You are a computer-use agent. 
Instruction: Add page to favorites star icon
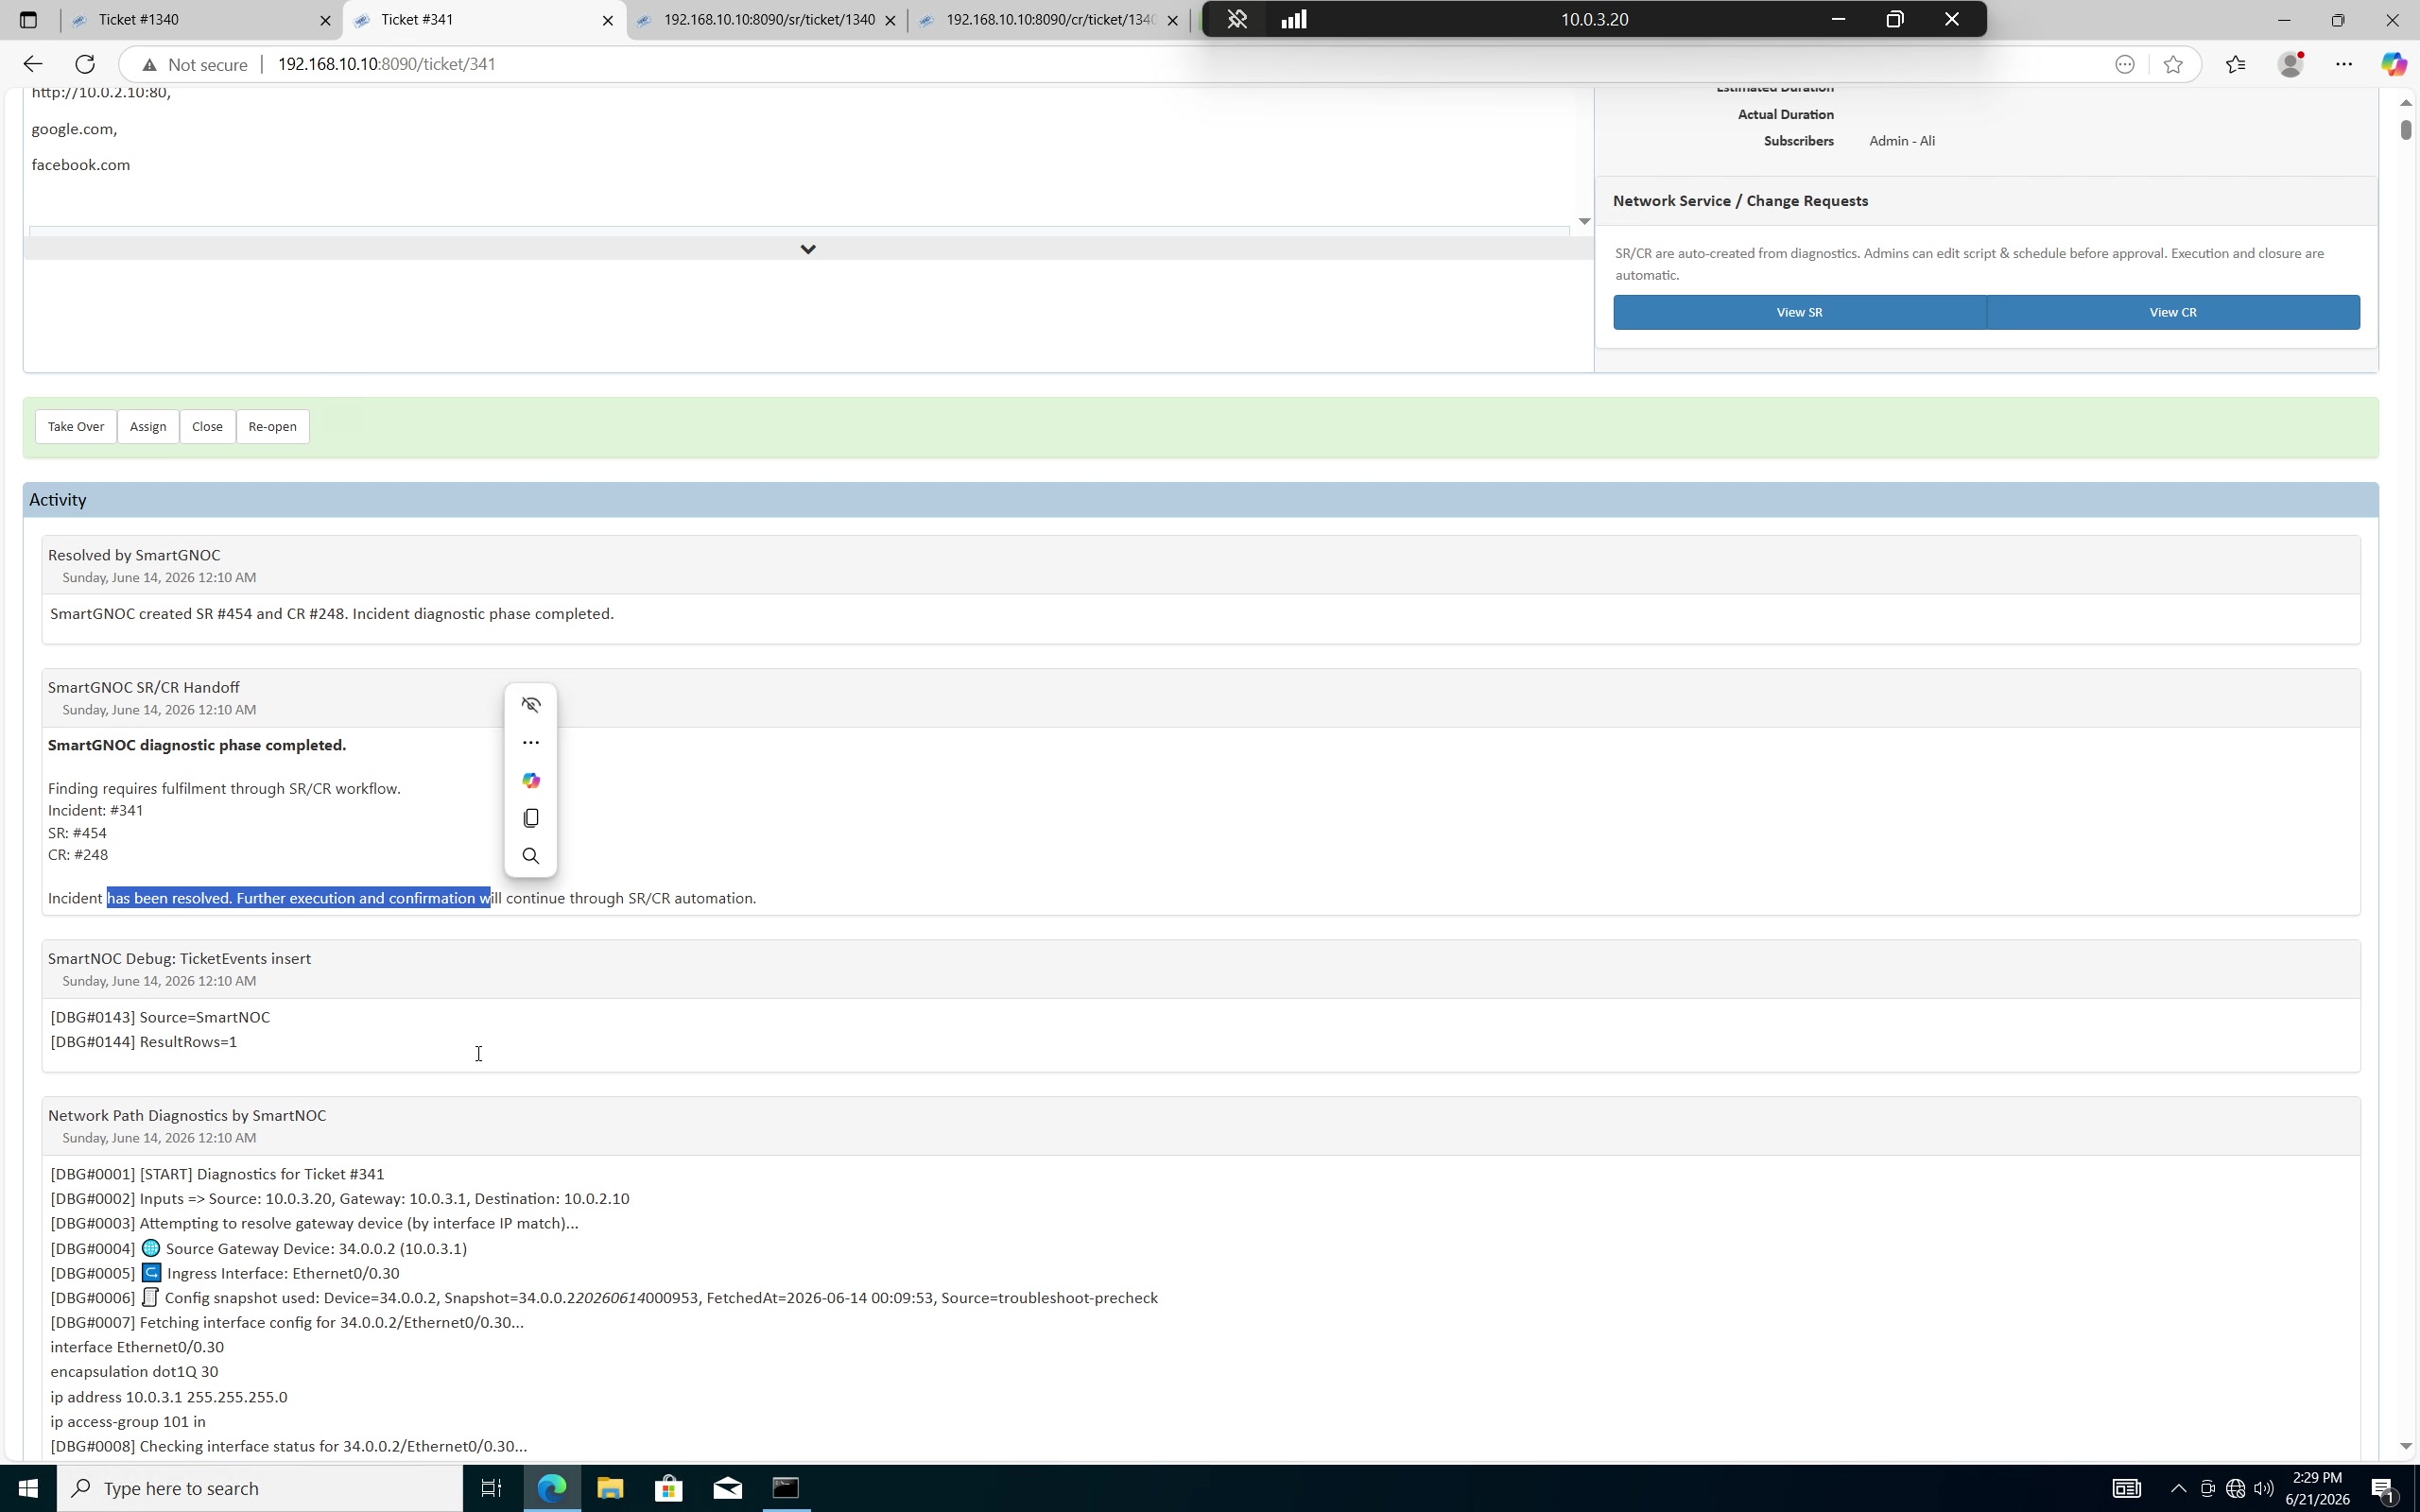(2173, 64)
